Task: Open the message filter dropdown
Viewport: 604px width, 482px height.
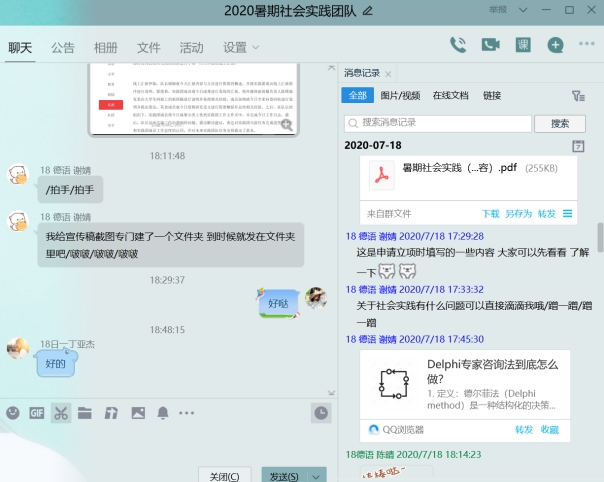Action: (578, 96)
